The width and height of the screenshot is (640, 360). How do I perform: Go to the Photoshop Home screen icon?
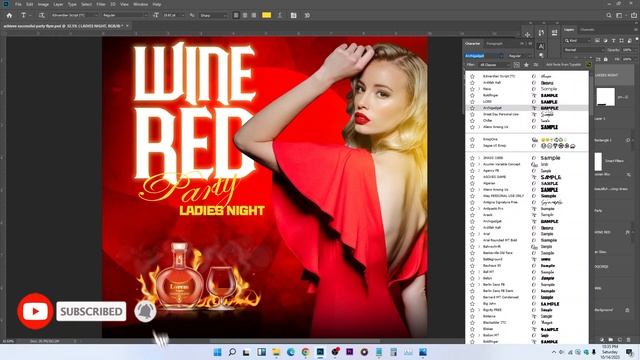[9, 15]
